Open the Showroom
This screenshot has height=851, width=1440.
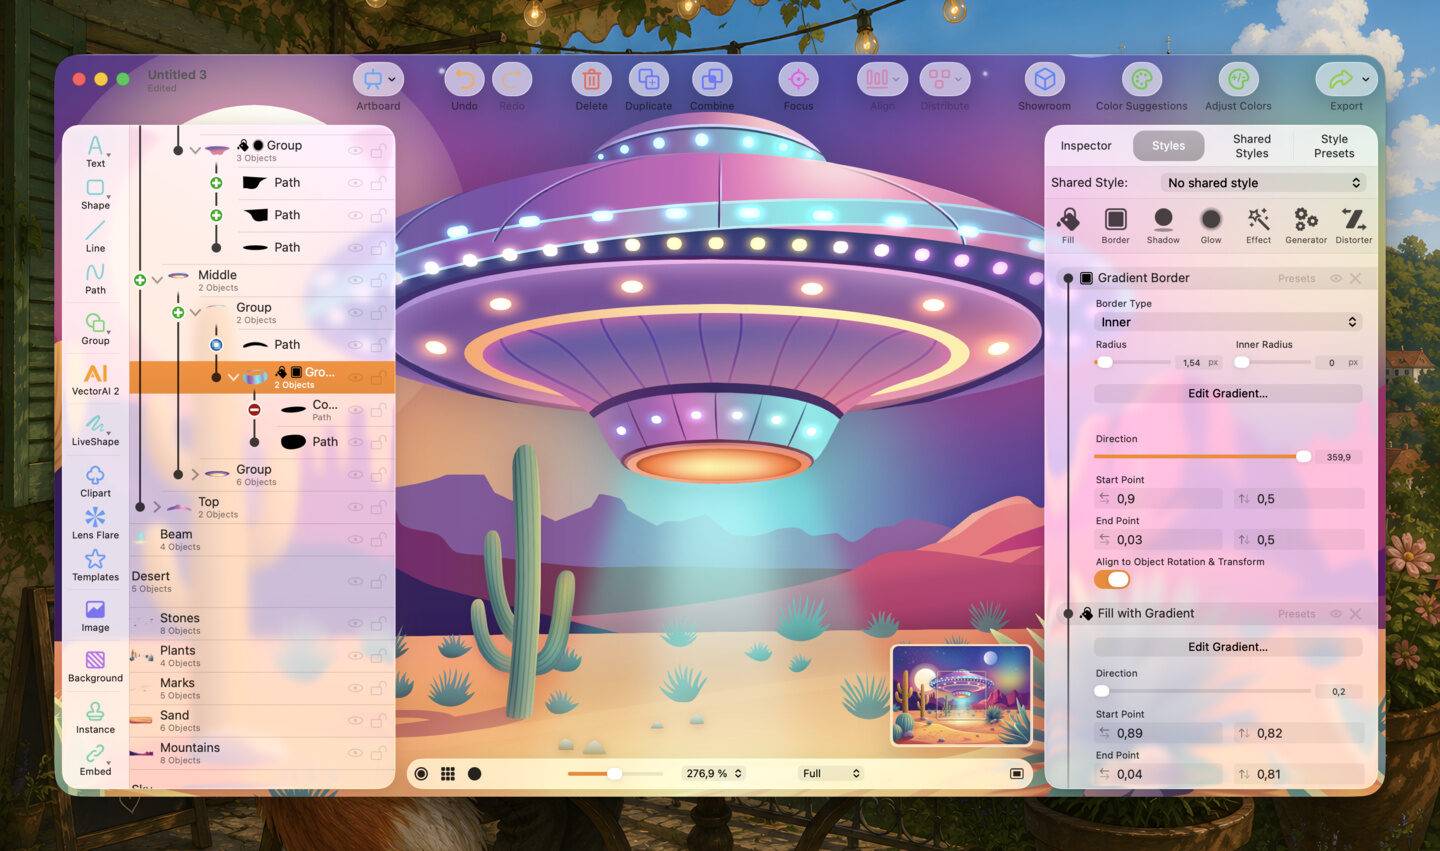1044,79
